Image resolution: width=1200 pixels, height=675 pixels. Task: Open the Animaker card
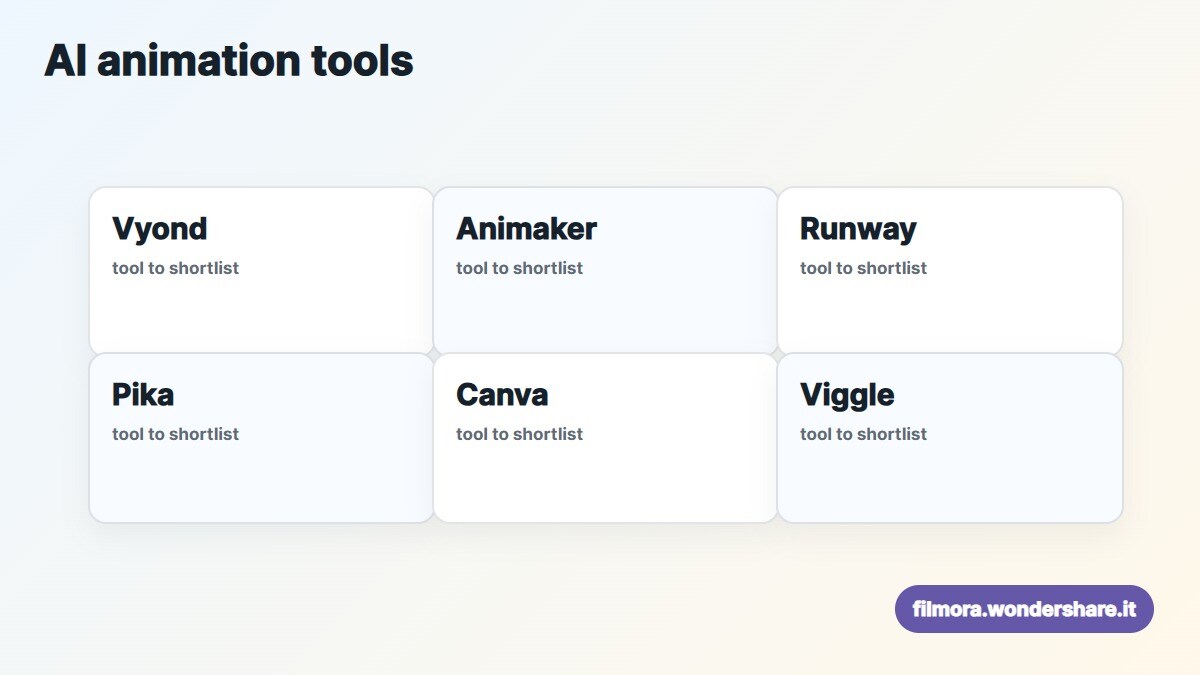point(606,271)
